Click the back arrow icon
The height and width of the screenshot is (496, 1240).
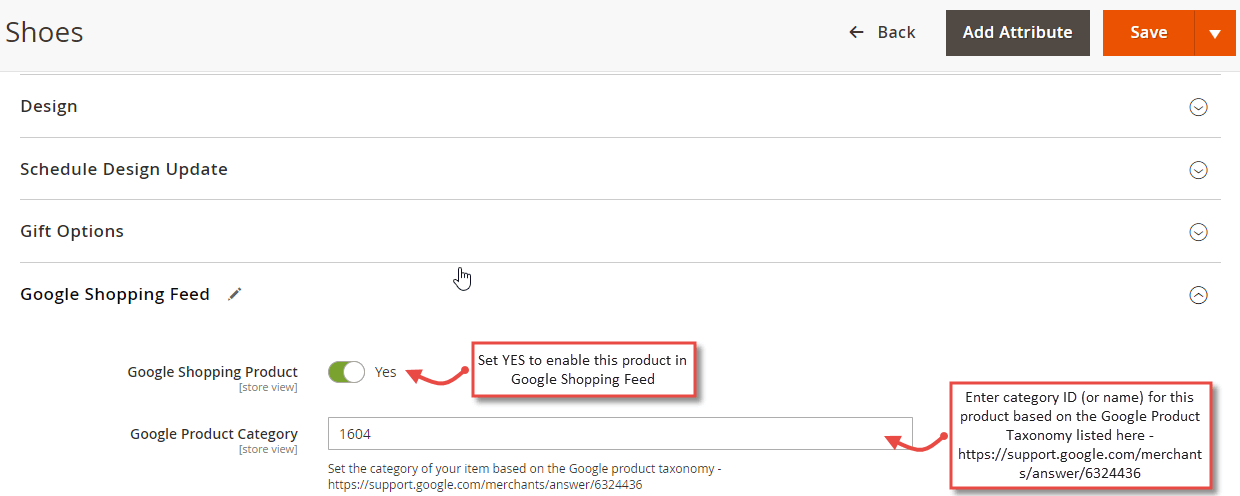pos(856,32)
